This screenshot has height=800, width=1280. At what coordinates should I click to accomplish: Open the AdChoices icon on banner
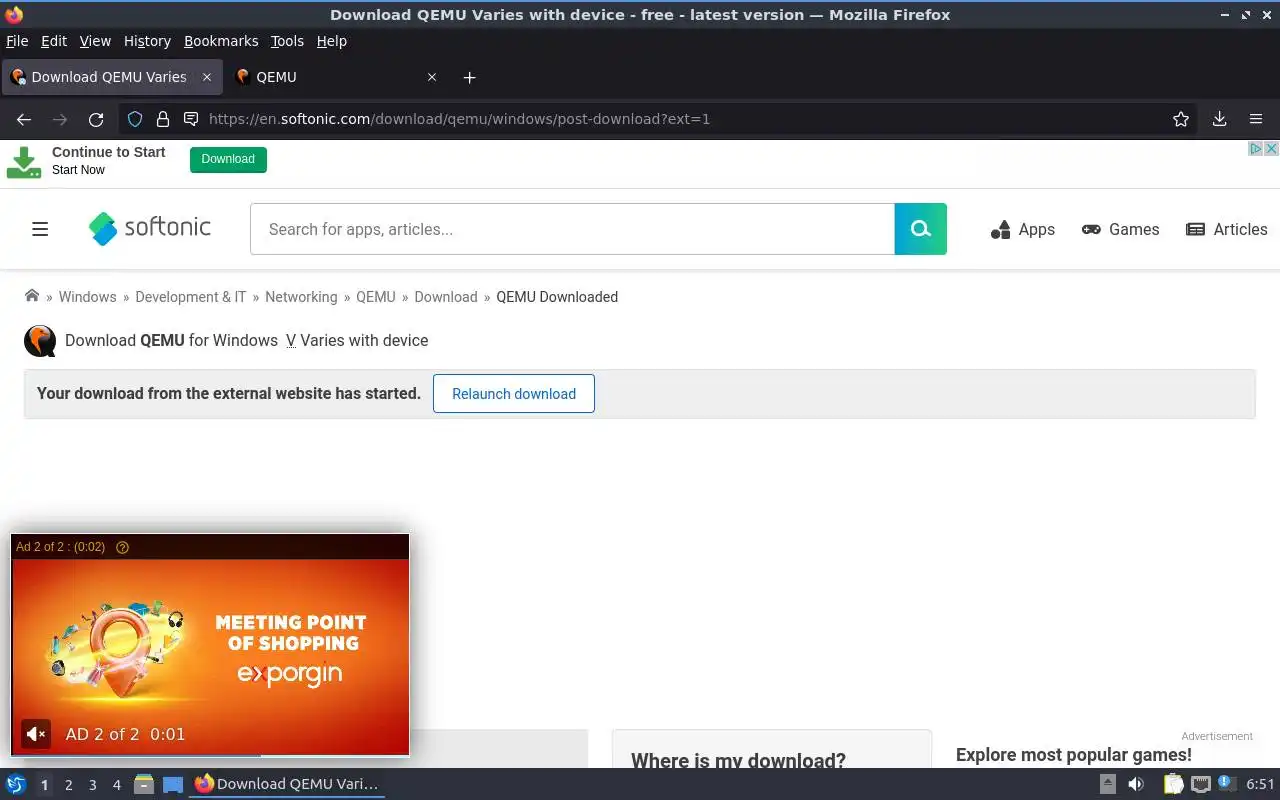[x=1256, y=148]
